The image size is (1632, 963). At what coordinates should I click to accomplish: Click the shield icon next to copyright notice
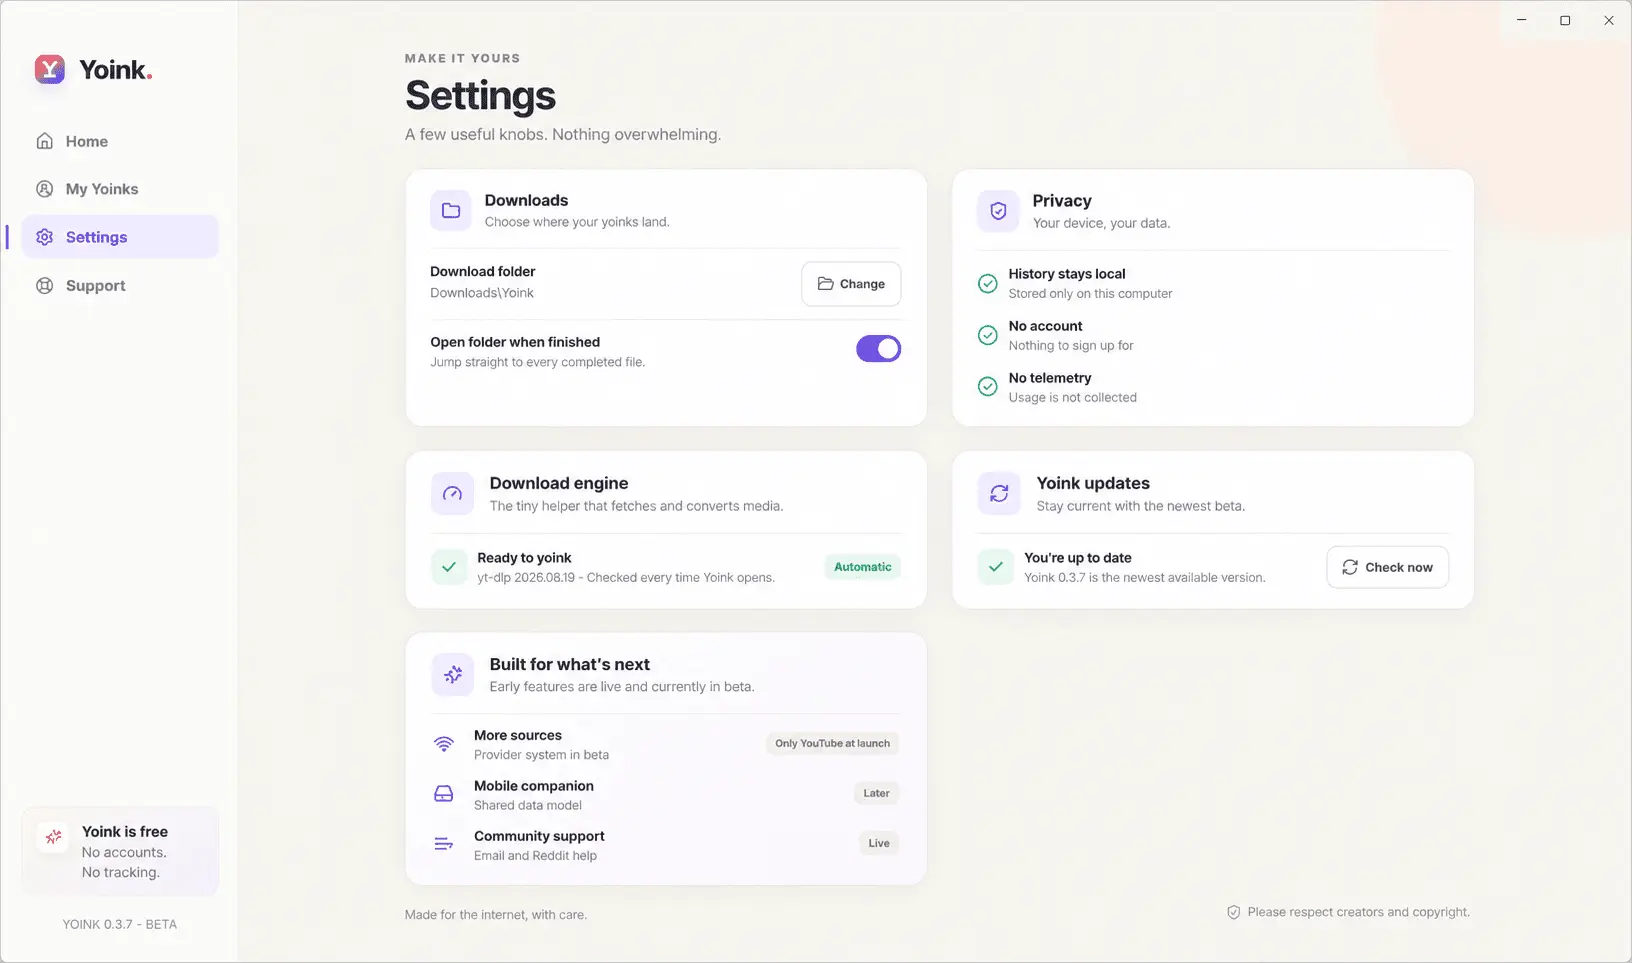point(1233,912)
